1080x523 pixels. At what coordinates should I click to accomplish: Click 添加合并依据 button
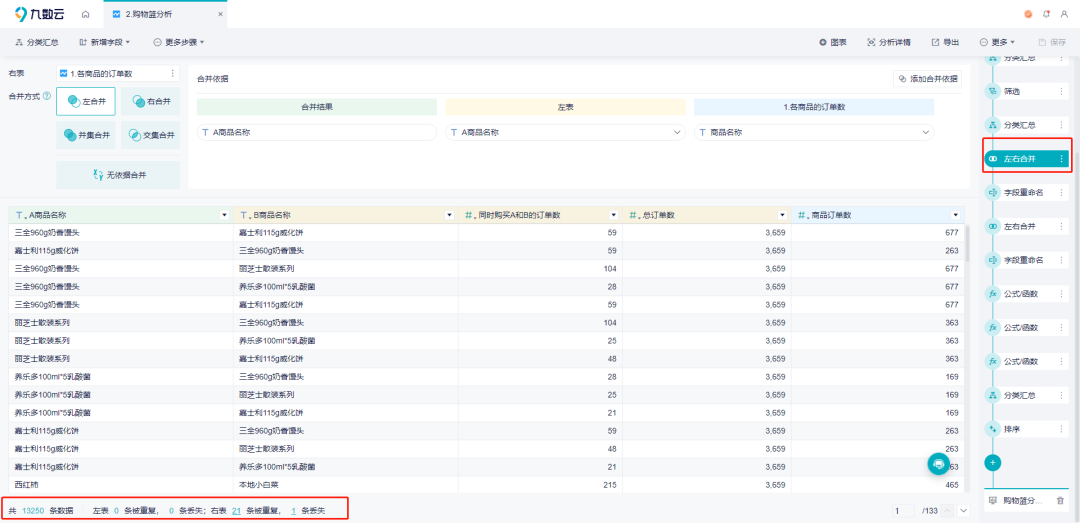click(x=927, y=79)
